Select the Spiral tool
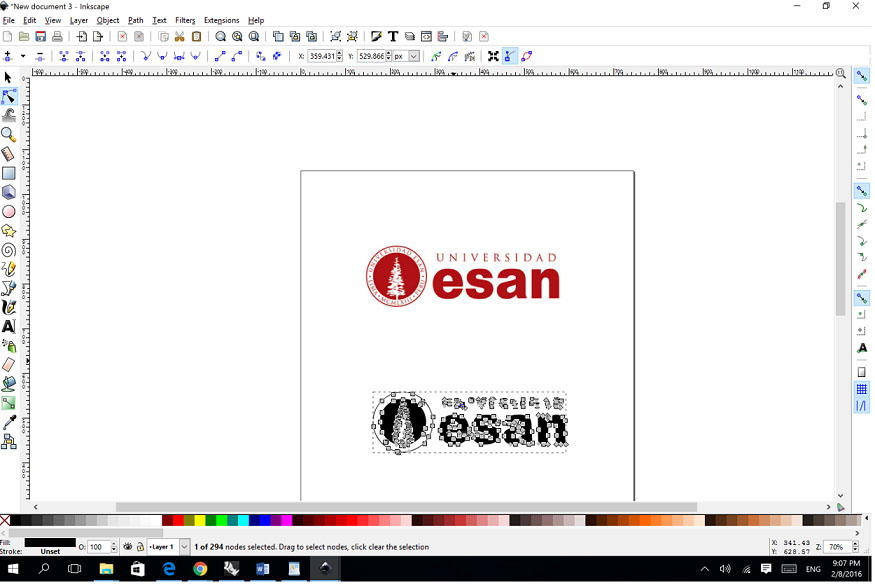Viewport: 875px width, 585px height. pyautogui.click(x=8, y=250)
